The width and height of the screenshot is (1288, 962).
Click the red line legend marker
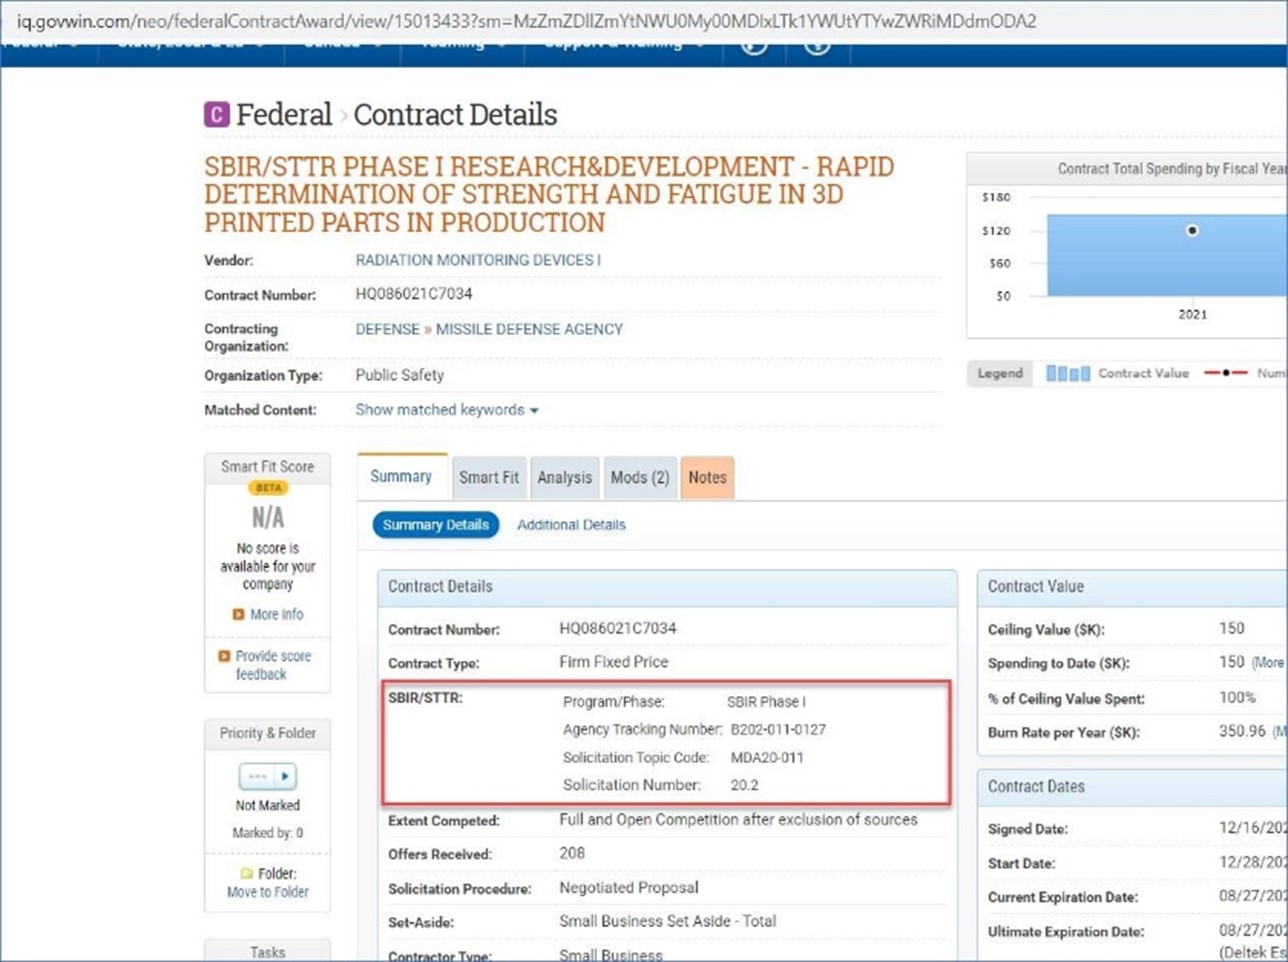tap(1225, 373)
